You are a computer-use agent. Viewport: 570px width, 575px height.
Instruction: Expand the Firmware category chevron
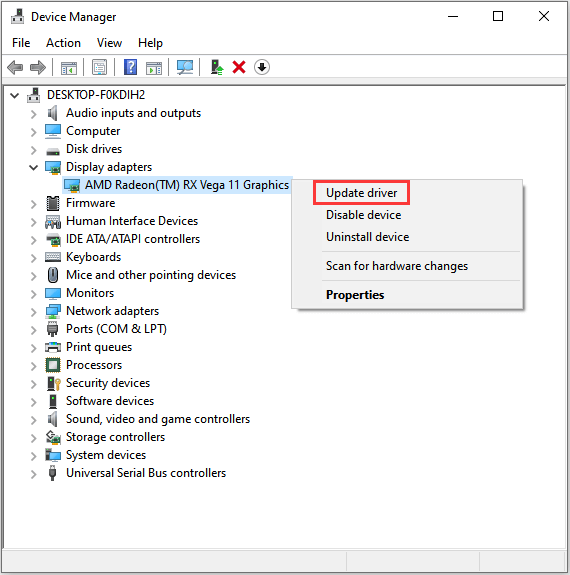click(33, 204)
